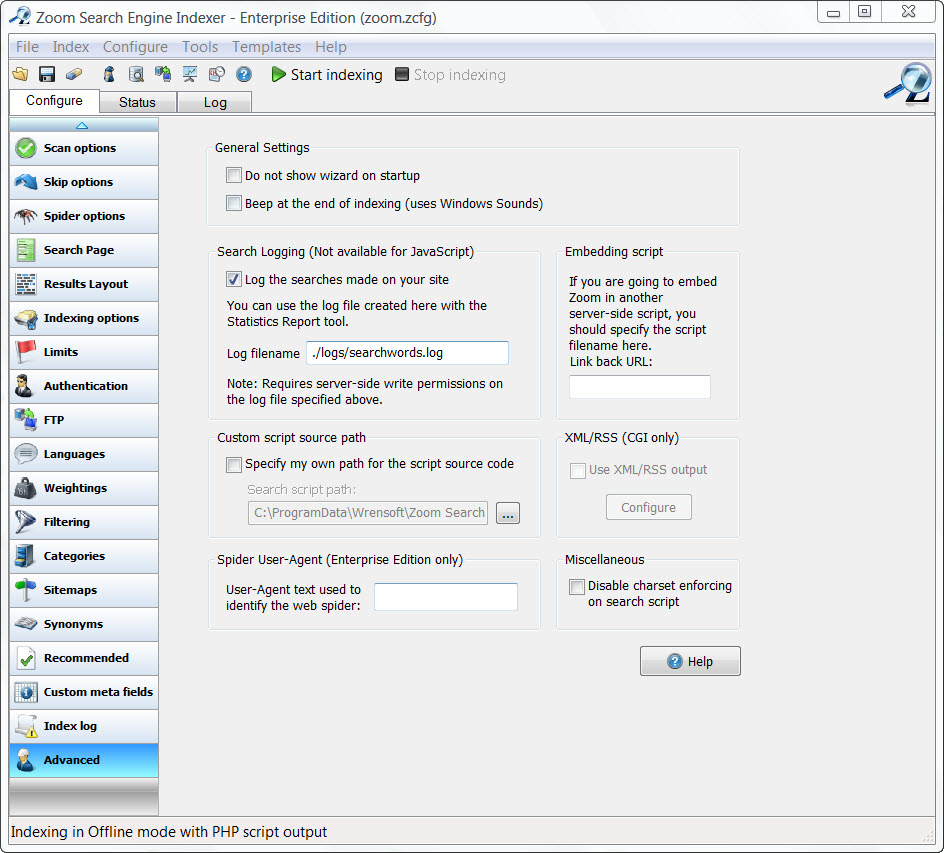This screenshot has height=853, width=944.
Task: Click the database magnifier toolbar icon
Action: tap(137, 74)
